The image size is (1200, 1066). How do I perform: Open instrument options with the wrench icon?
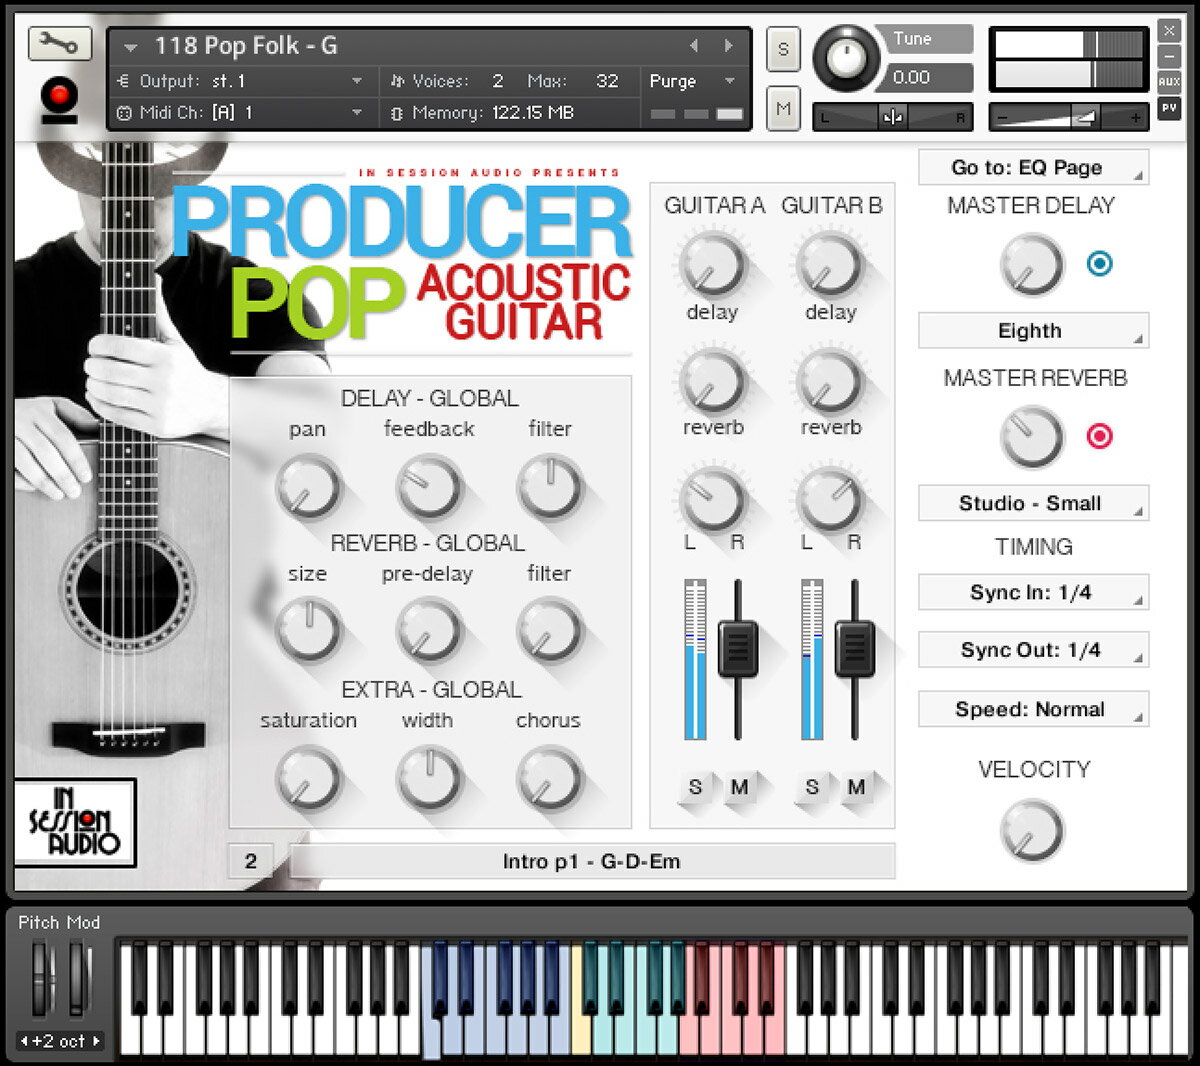(x=59, y=43)
